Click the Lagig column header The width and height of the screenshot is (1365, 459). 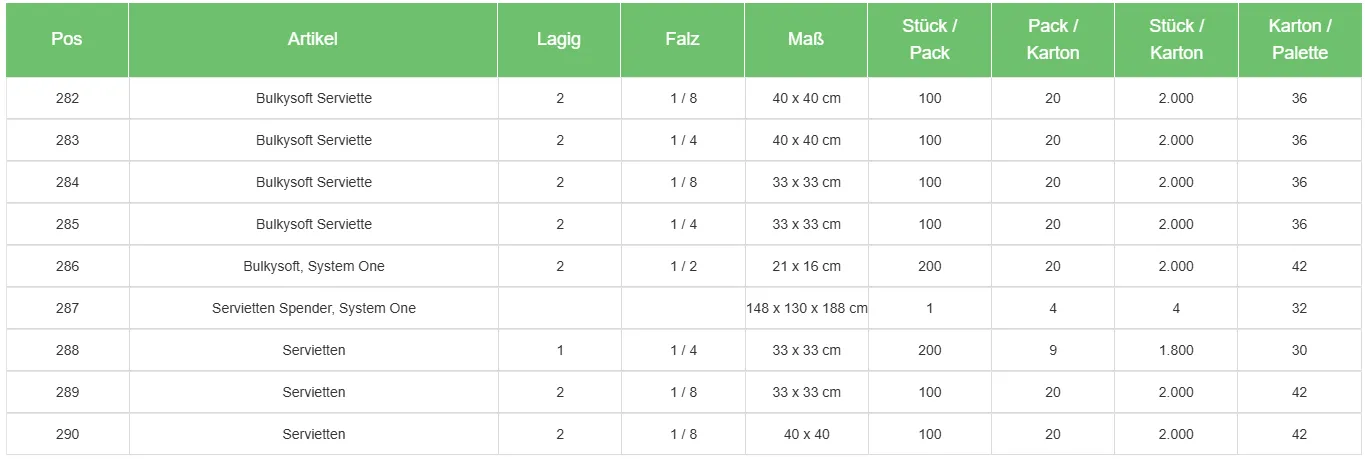point(559,39)
